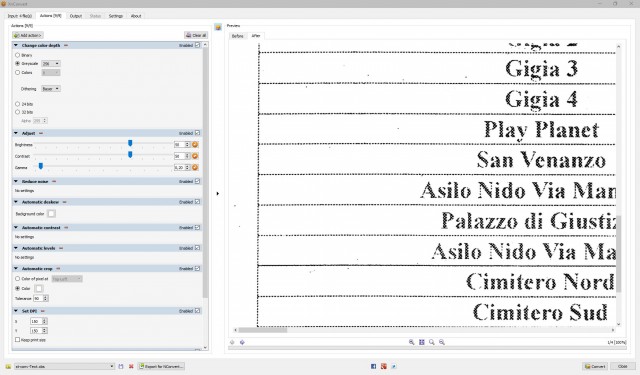
Task: Click the Convert button
Action: coord(595,366)
